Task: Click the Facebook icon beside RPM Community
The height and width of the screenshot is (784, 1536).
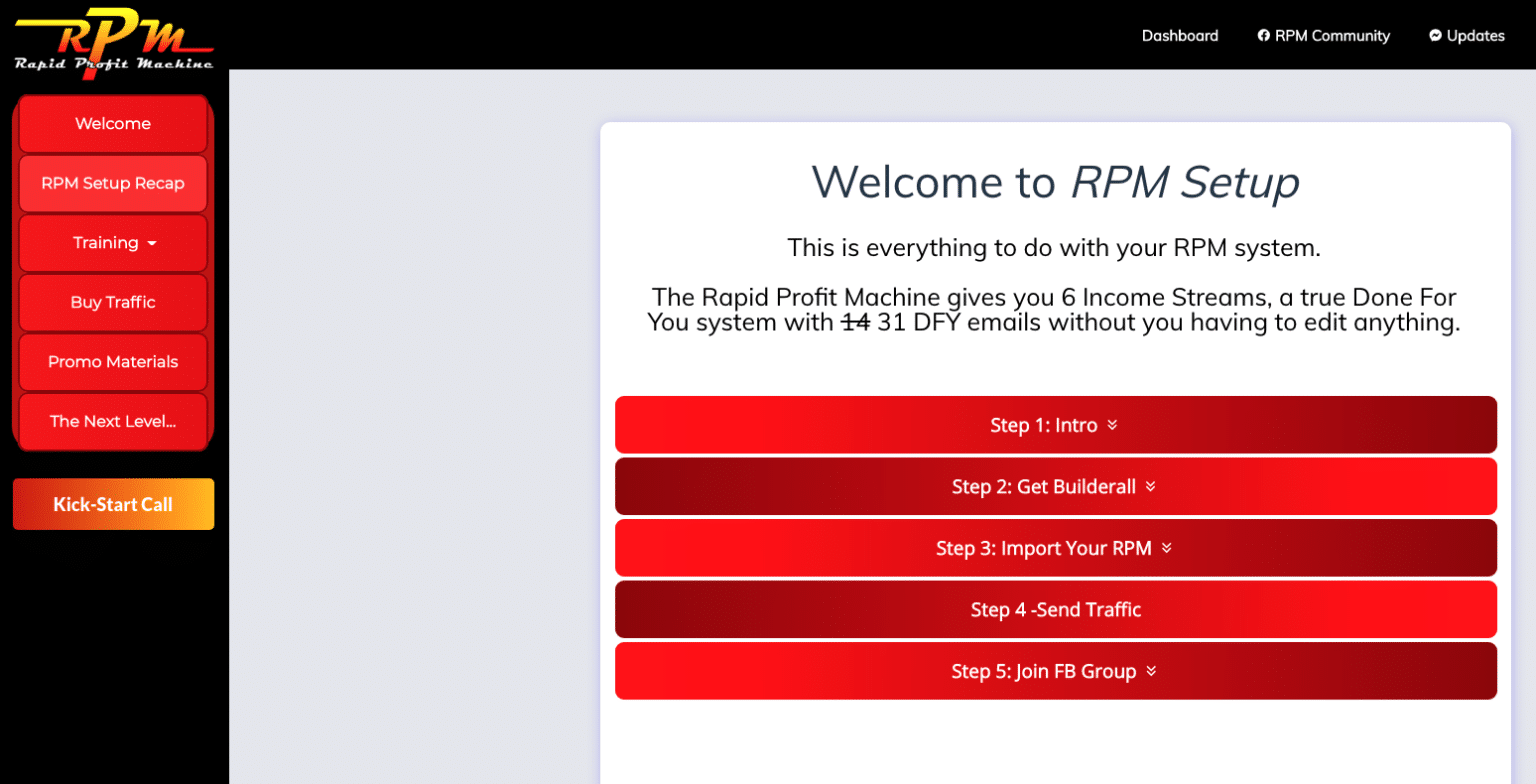Action: point(1262,35)
